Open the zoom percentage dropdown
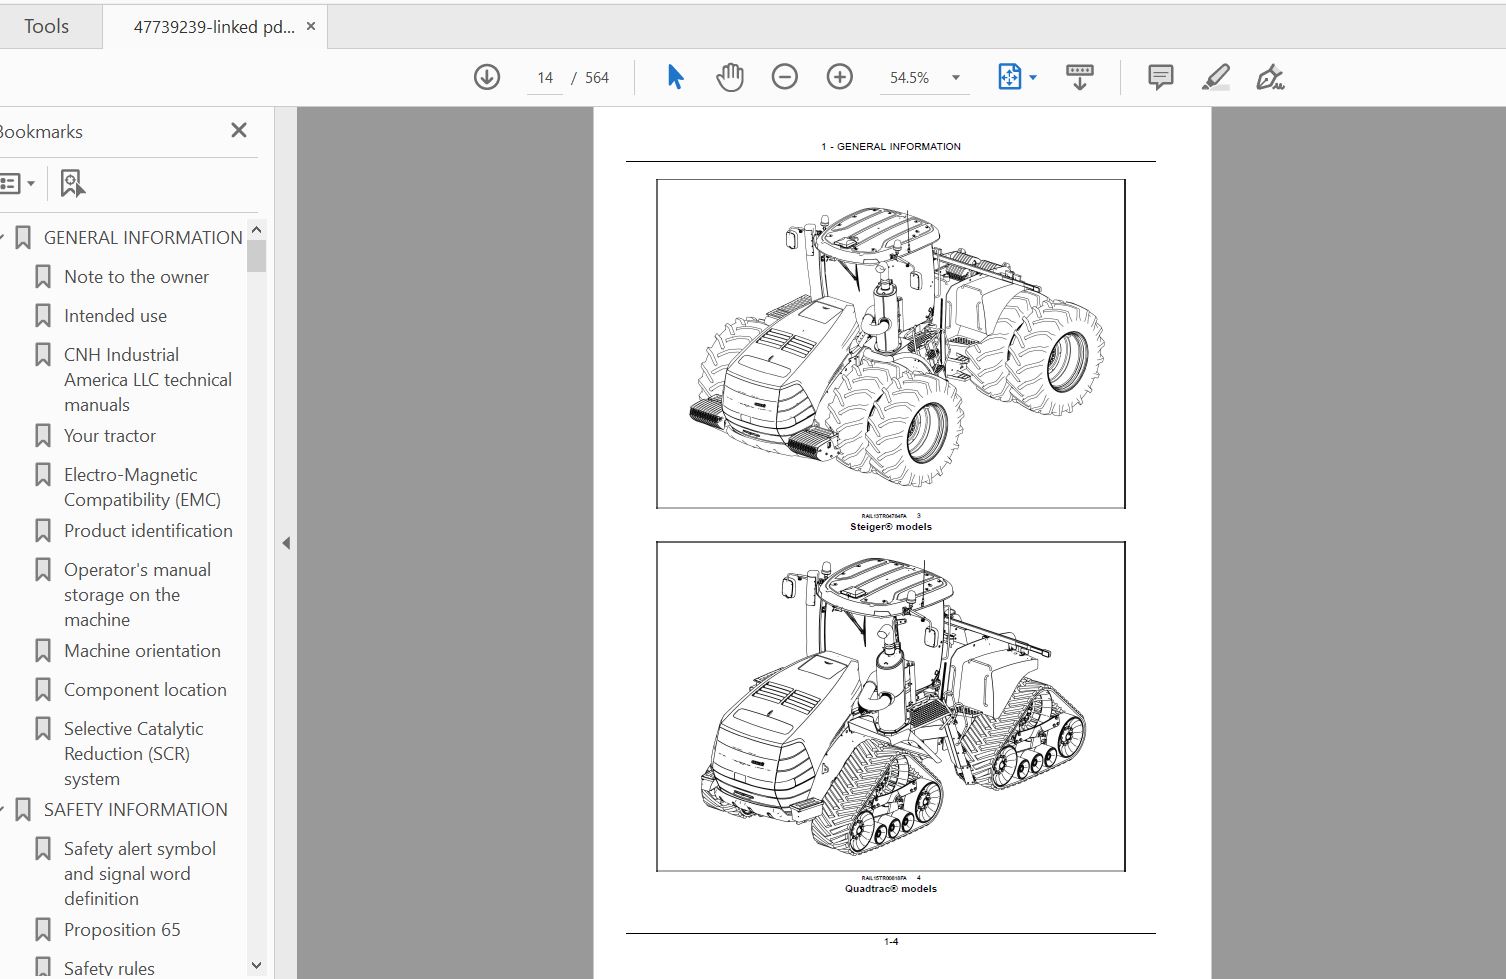The width and height of the screenshot is (1506, 979). click(955, 78)
